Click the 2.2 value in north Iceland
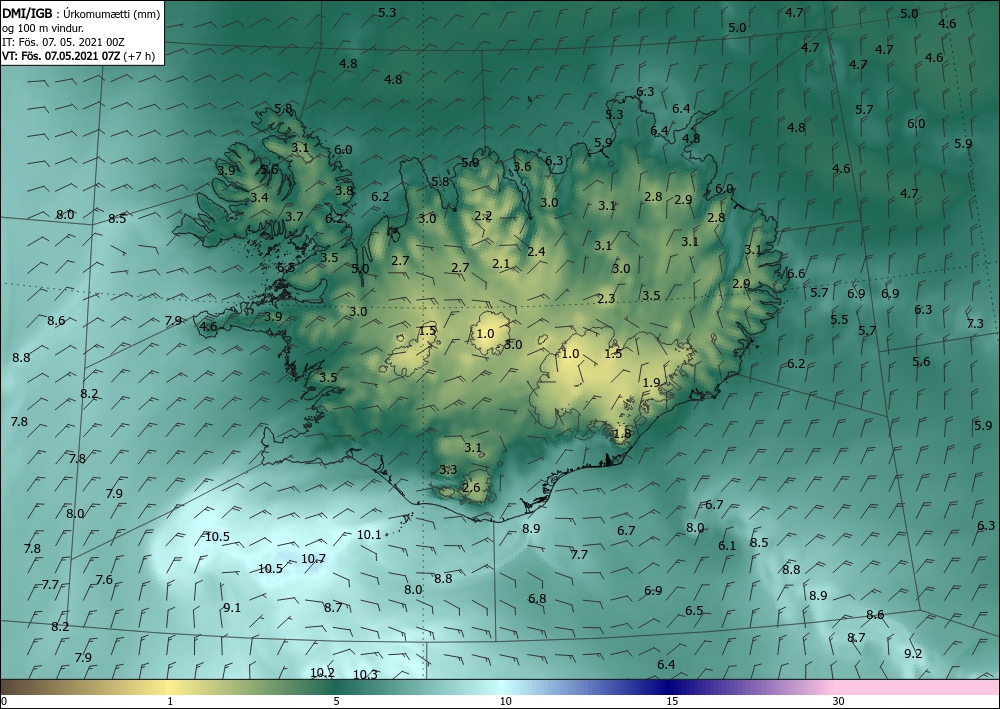 click(x=483, y=216)
